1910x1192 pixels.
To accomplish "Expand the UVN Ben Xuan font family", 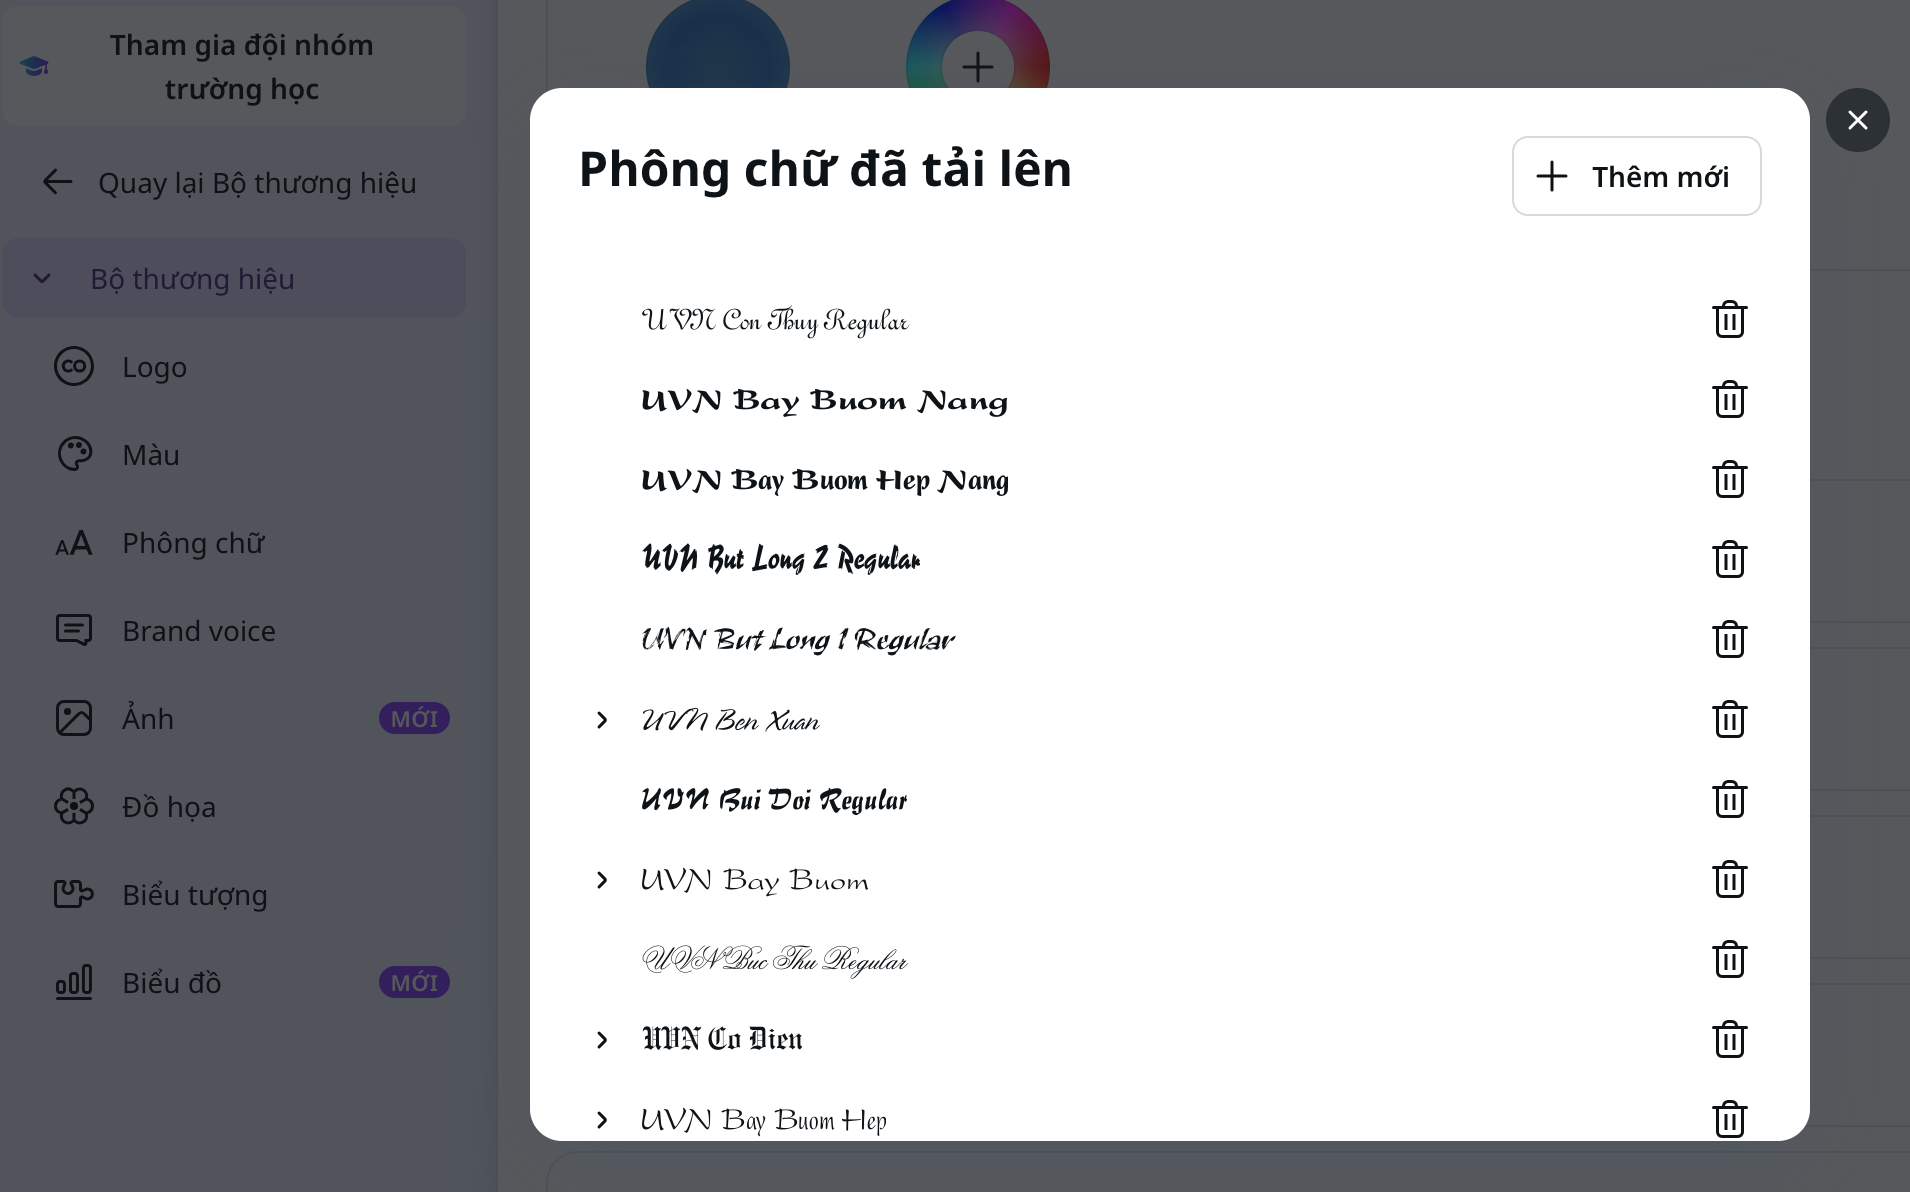I will click(x=601, y=719).
